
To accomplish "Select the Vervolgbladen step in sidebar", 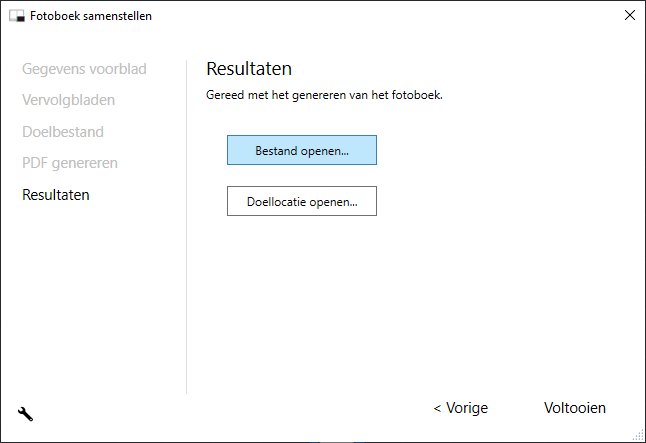I will 68,100.
